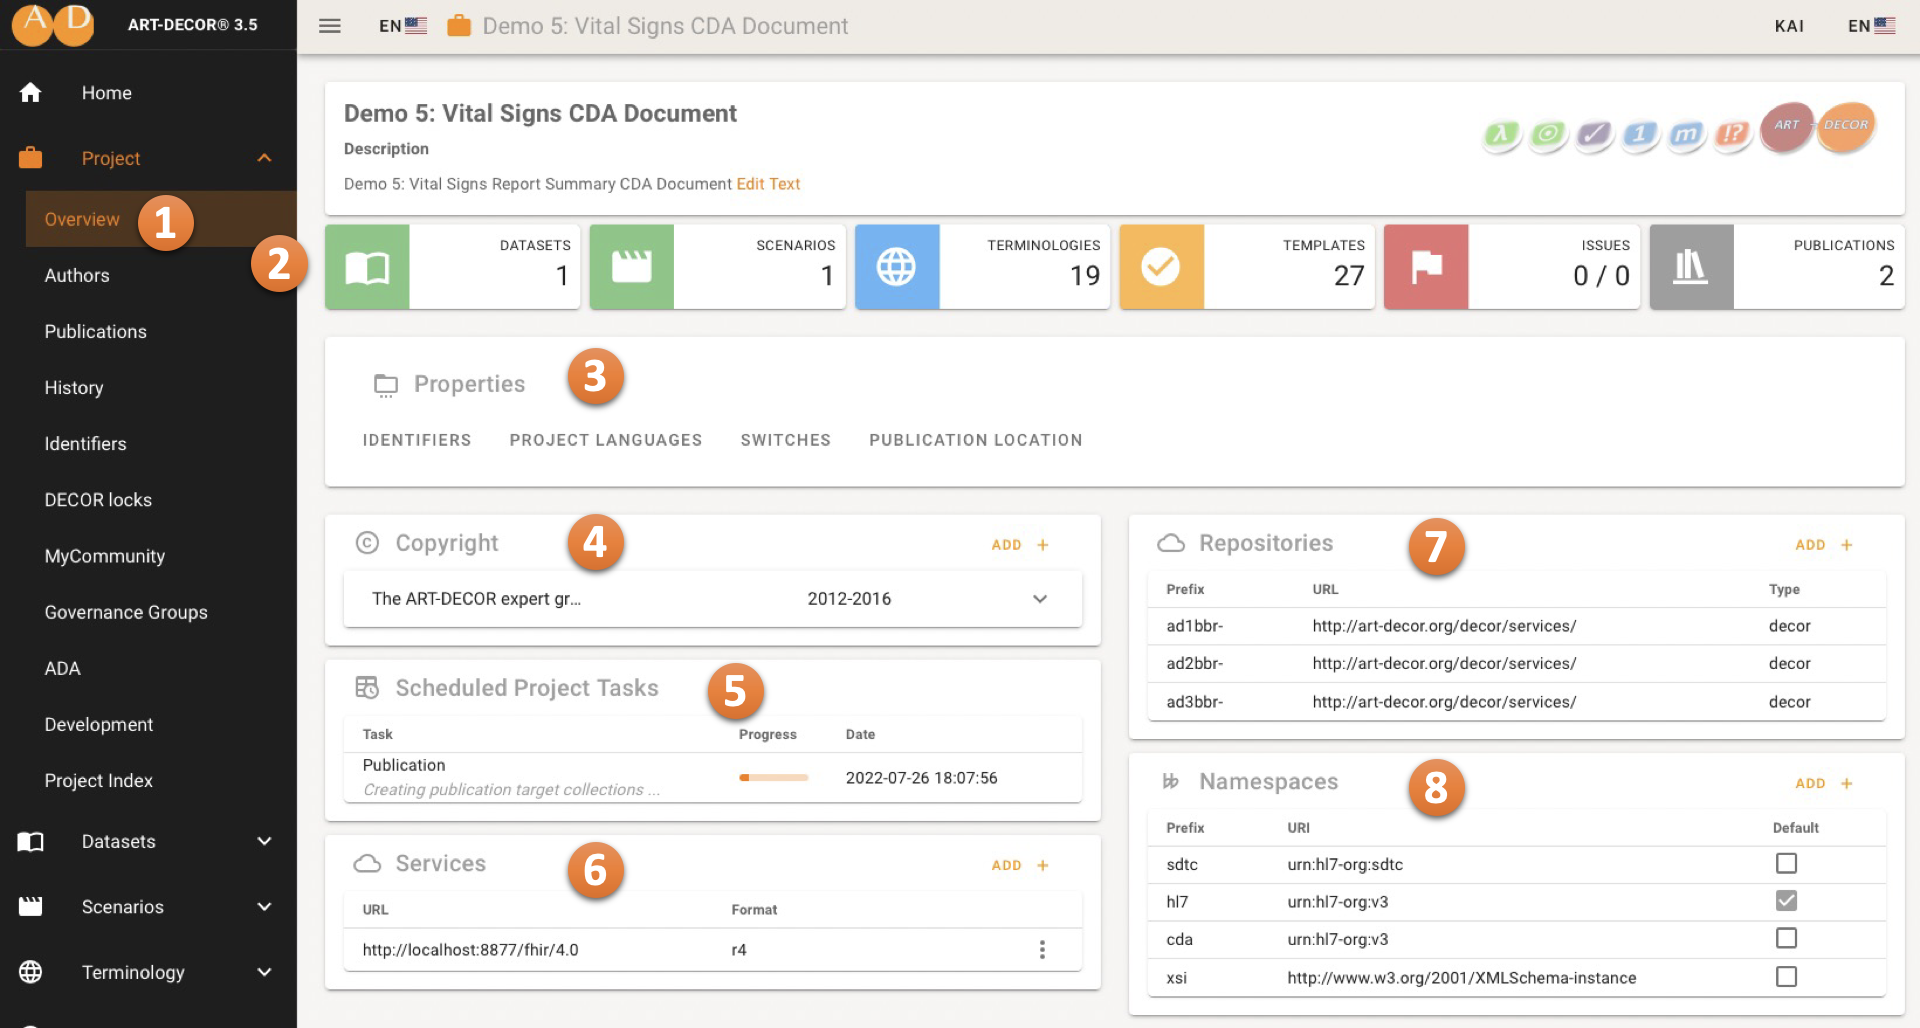Expand the Datasets sidebar menu
This screenshot has height=1028, width=1920.
(264, 842)
